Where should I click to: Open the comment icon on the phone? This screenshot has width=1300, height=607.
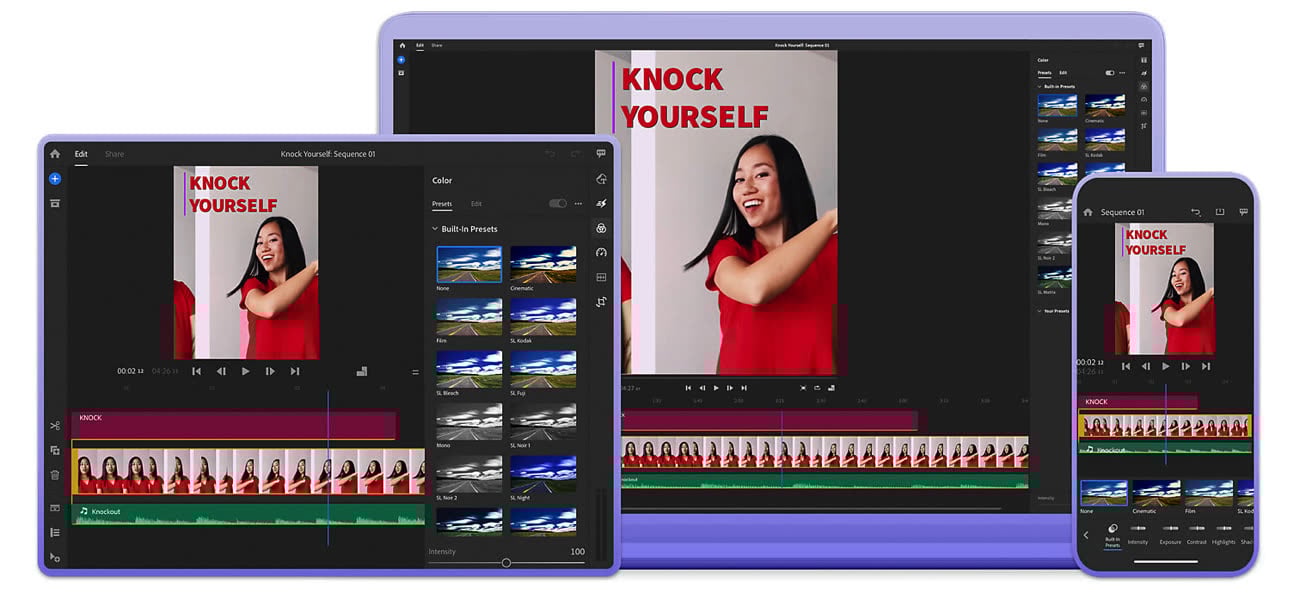tap(1244, 212)
